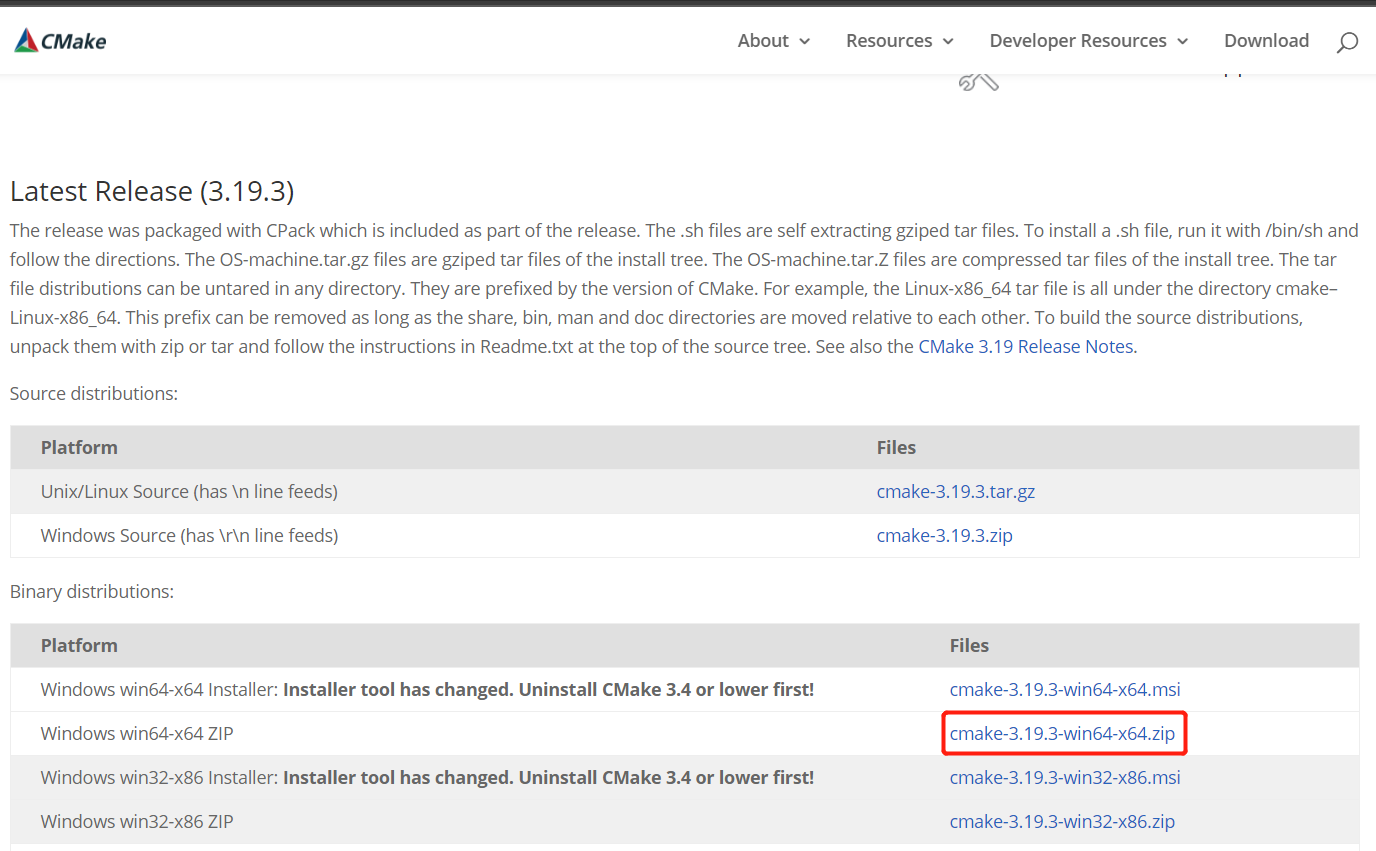Screen dimensions: 1376x851
Task: Click the Files header in source table
Action: click(x=896, y=448)
